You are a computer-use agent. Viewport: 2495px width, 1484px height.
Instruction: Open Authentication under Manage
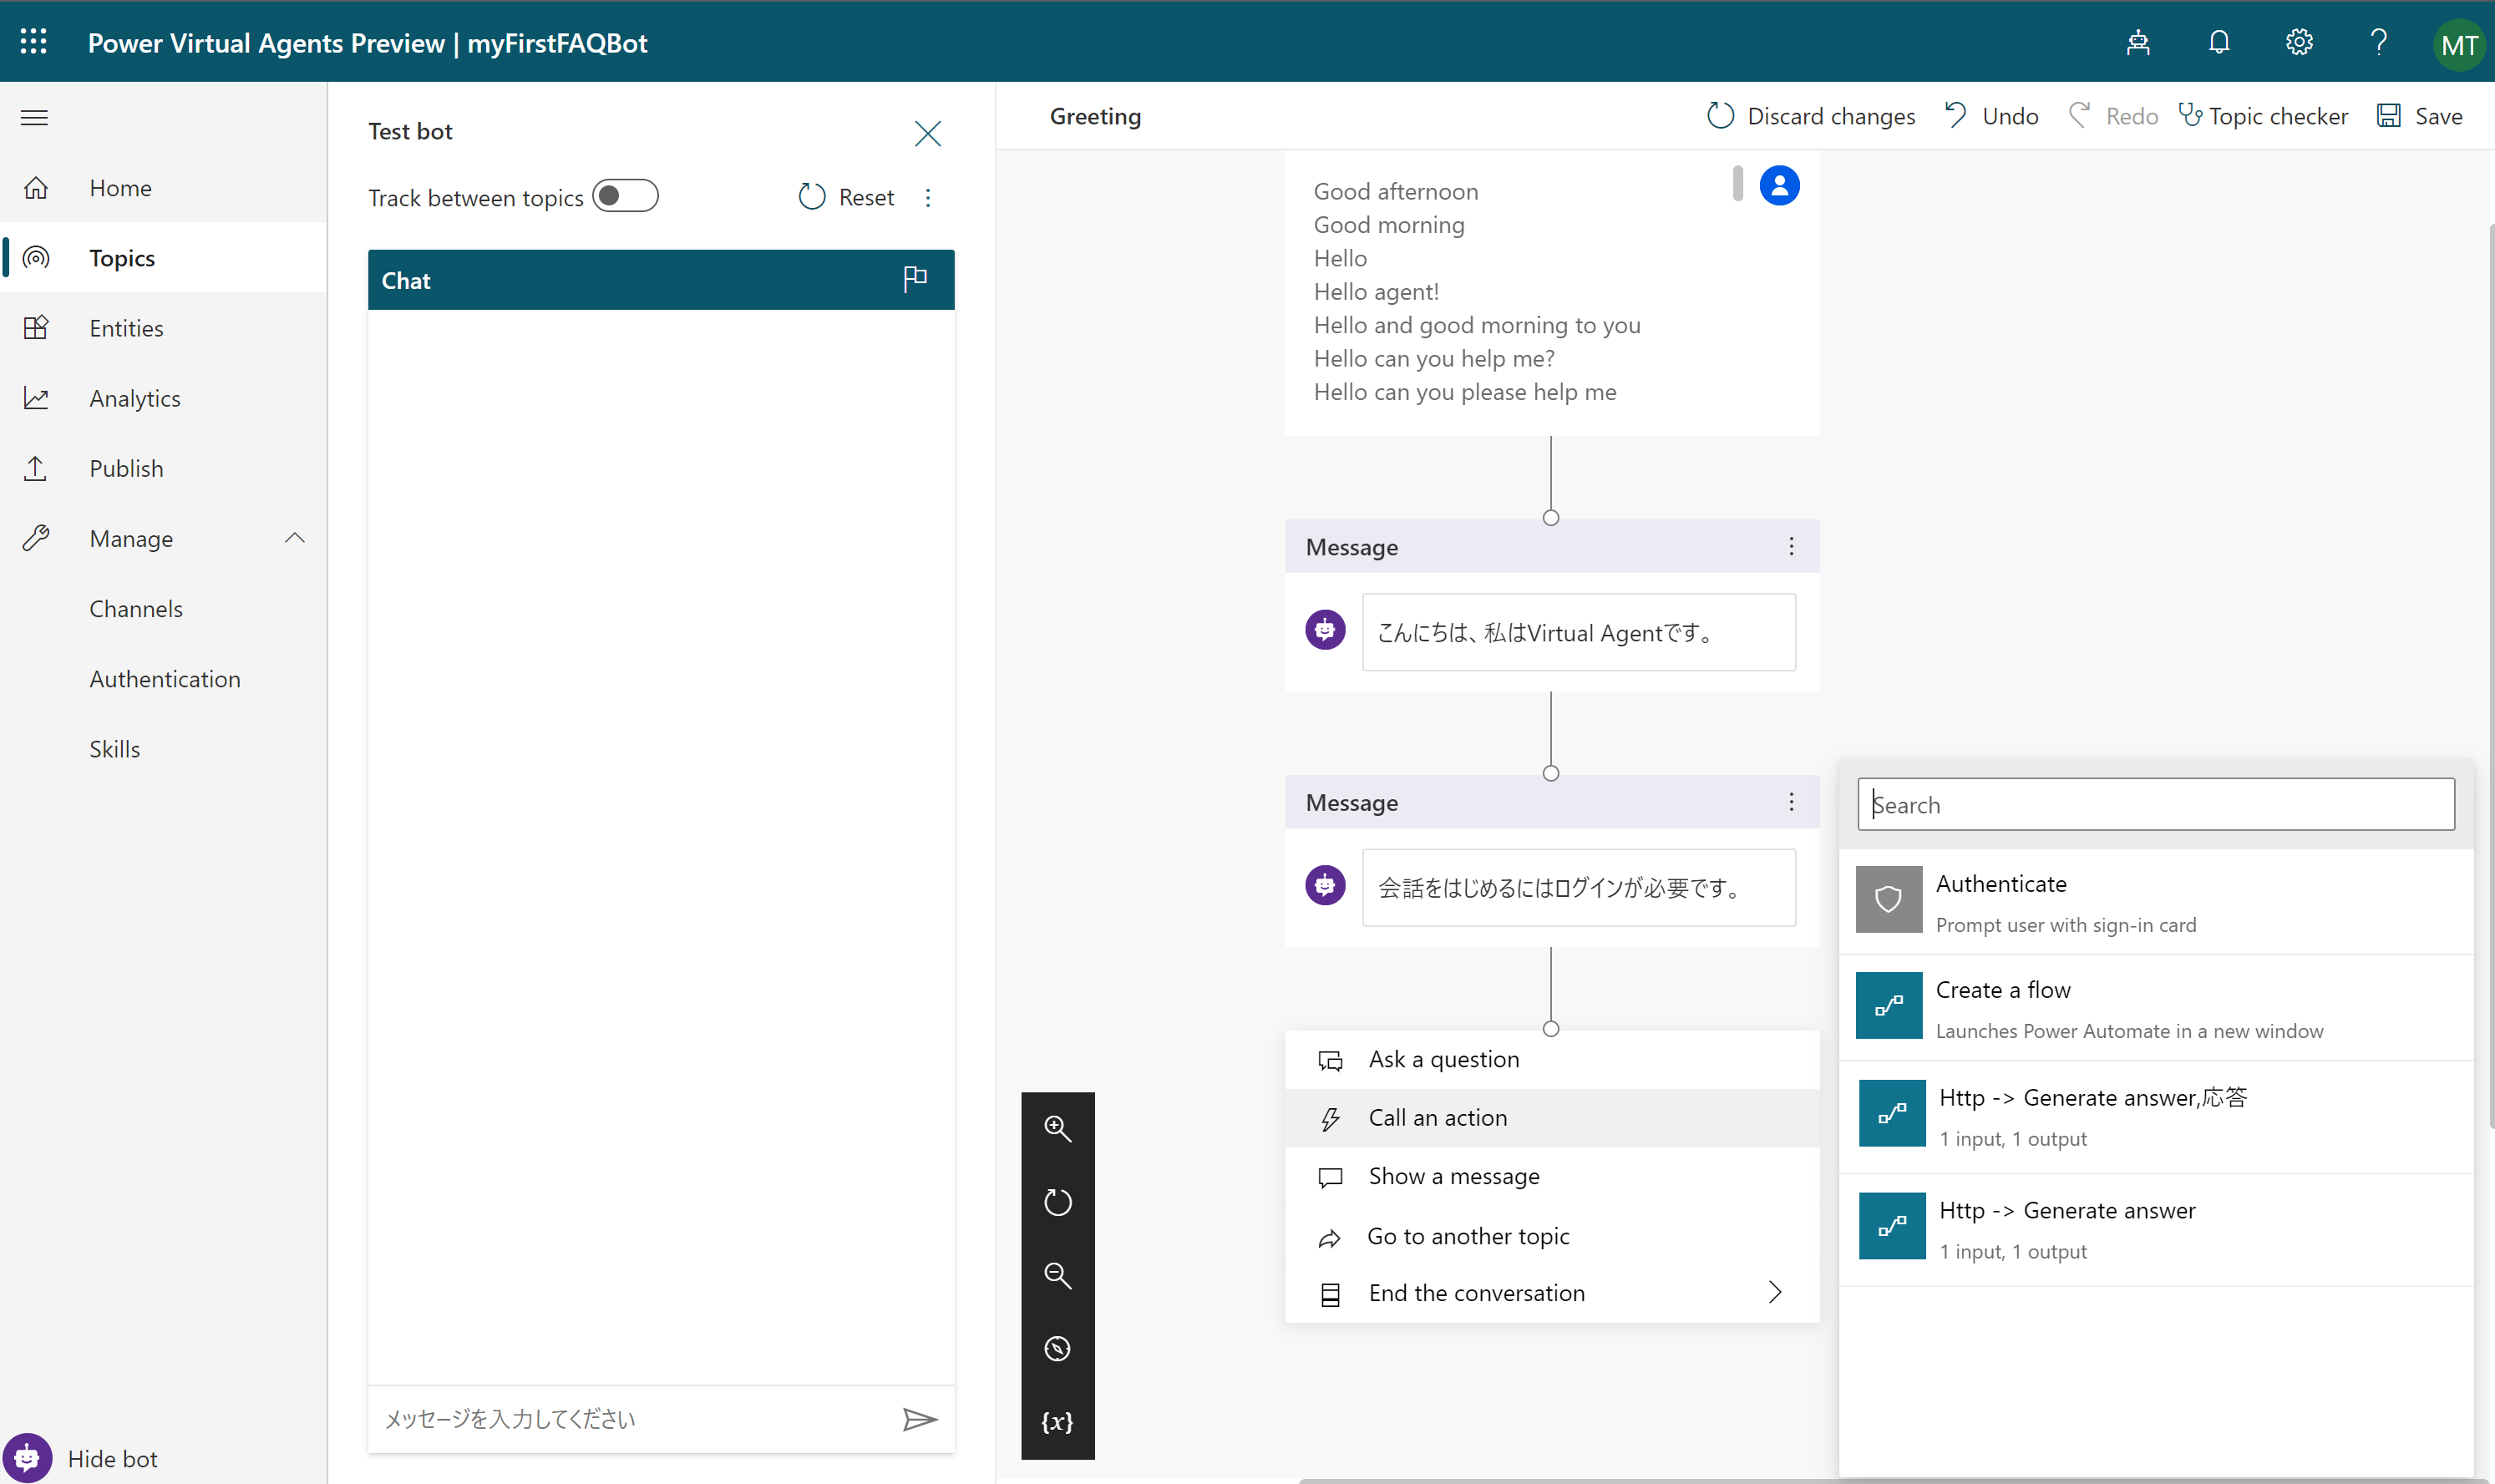[165, 679]
